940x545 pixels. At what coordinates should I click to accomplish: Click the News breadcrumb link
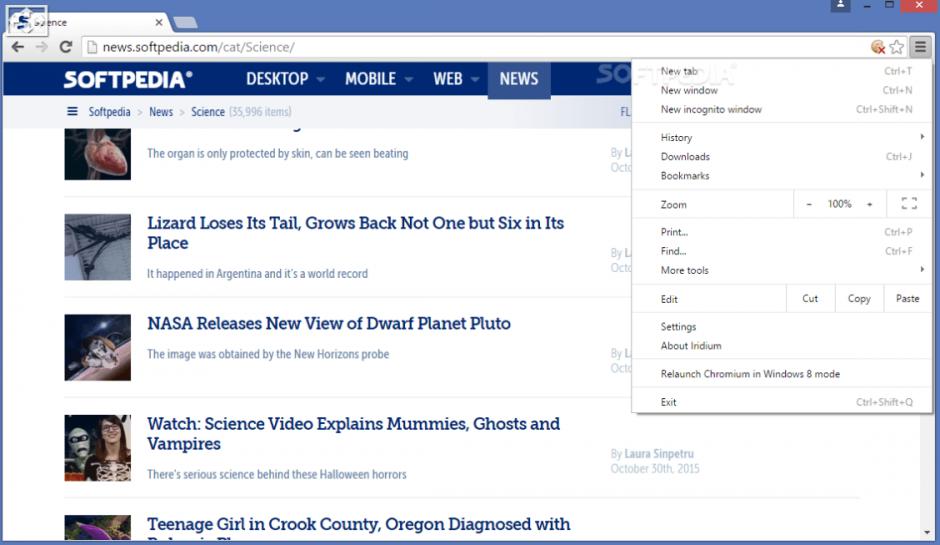161,112
